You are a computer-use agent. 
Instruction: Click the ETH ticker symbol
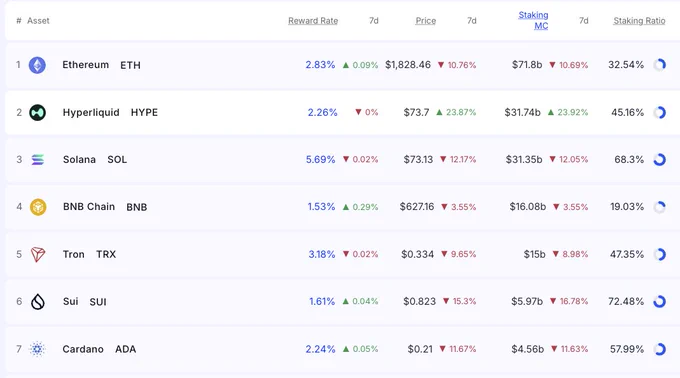click(131, 65)
